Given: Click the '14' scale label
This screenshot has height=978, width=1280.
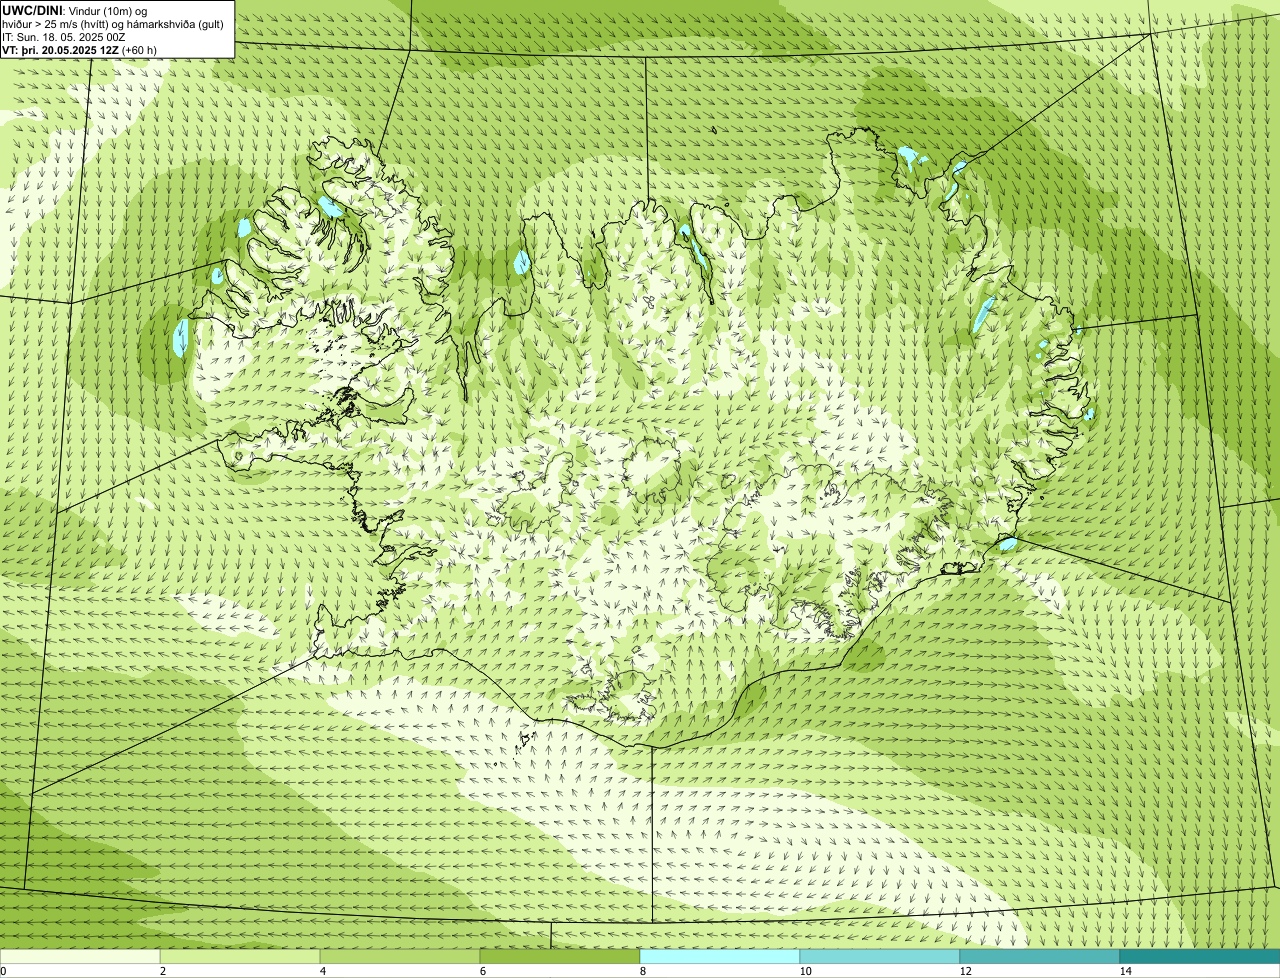Looking at the screenshot, I should click(x=1125, y=971).
